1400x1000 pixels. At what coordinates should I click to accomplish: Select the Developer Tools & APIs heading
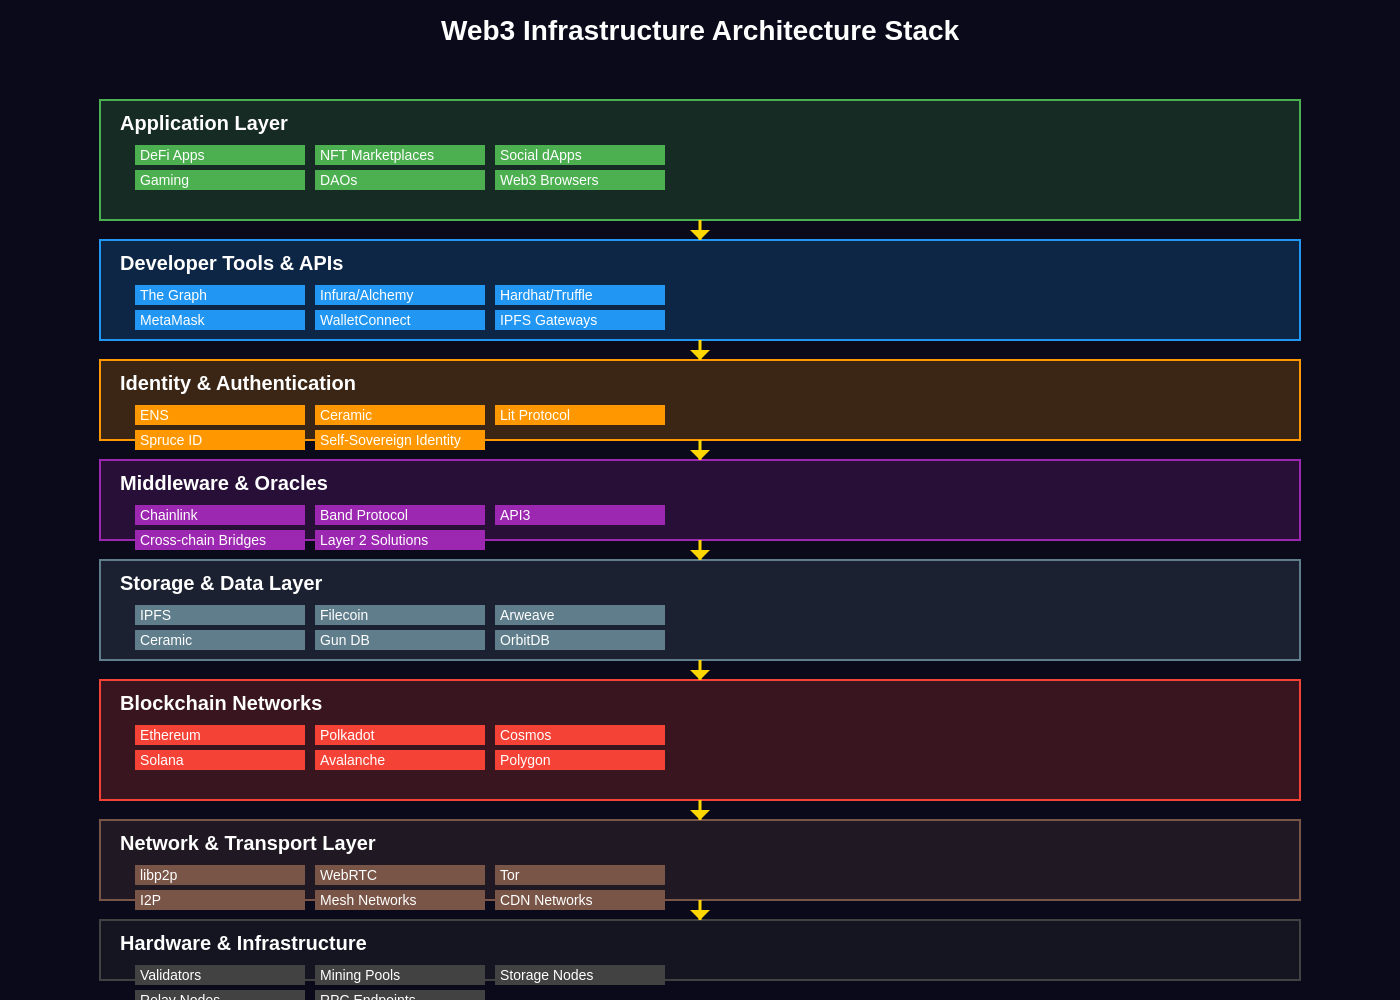(x=231, y=263)
